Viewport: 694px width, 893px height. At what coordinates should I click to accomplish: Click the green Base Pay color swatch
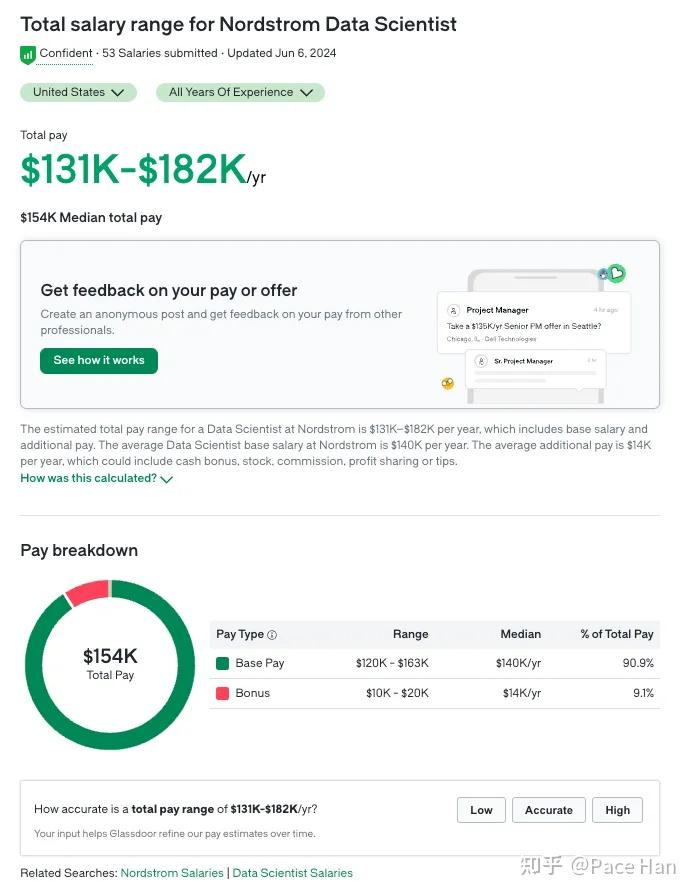223,663
